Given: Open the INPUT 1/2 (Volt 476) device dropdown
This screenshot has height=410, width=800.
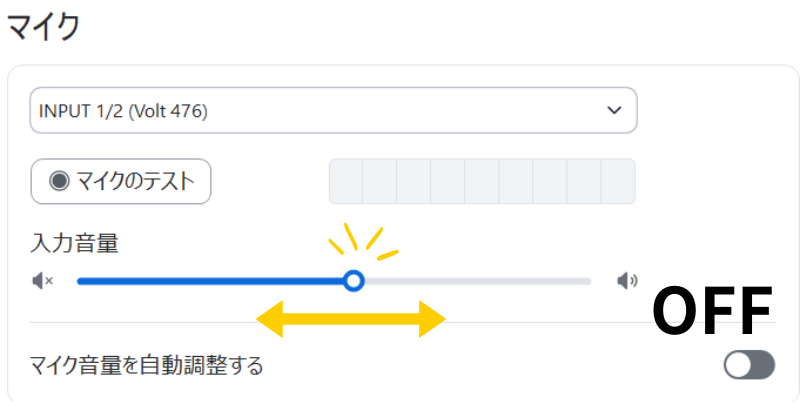Looking at the screenshot, I should pyautogui.click(x=333, y=111).
